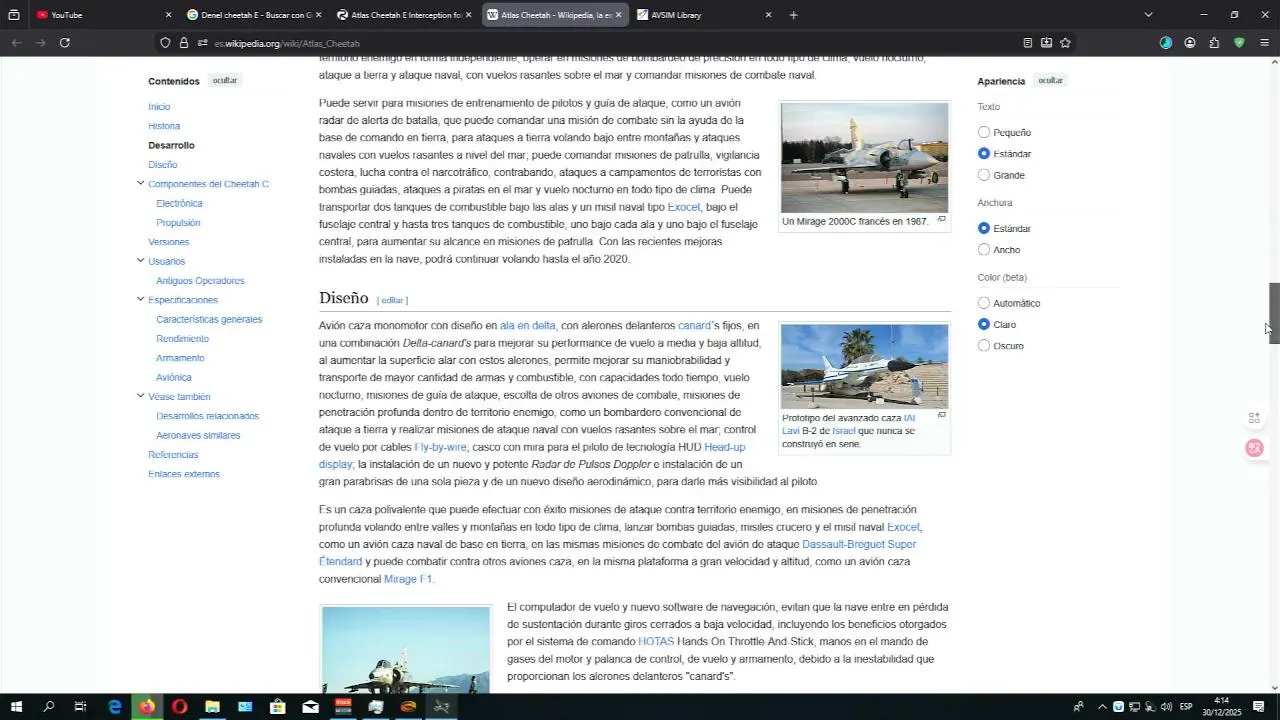Open Task View on the taskbar
1280x720 pixels.
click(81, 707)
